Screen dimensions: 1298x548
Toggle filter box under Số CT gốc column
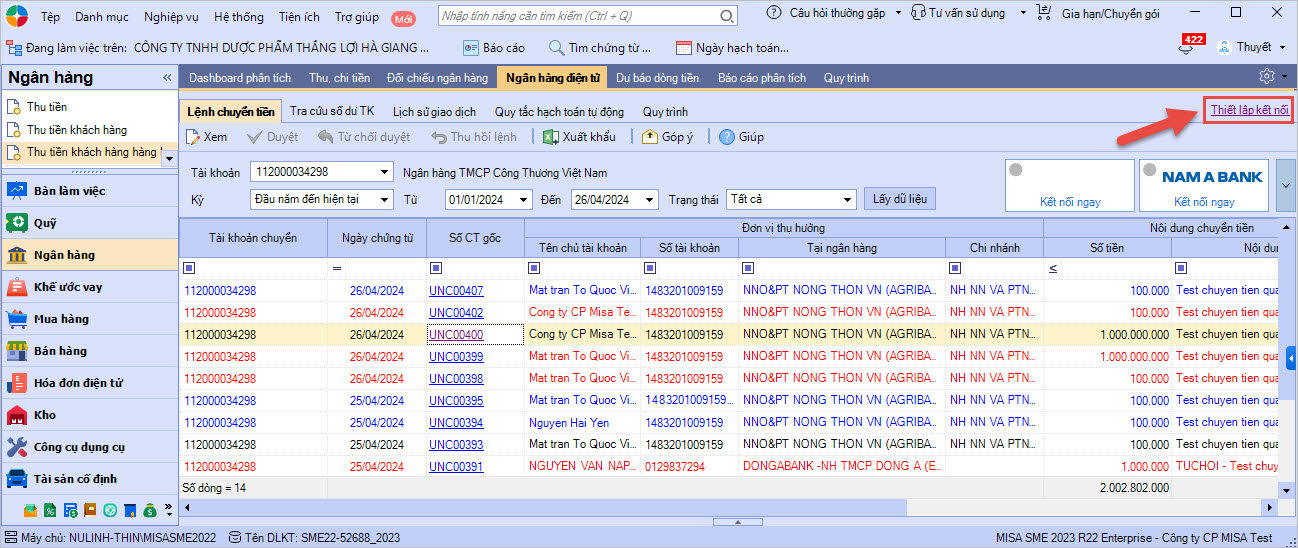[x=435, y=268]
